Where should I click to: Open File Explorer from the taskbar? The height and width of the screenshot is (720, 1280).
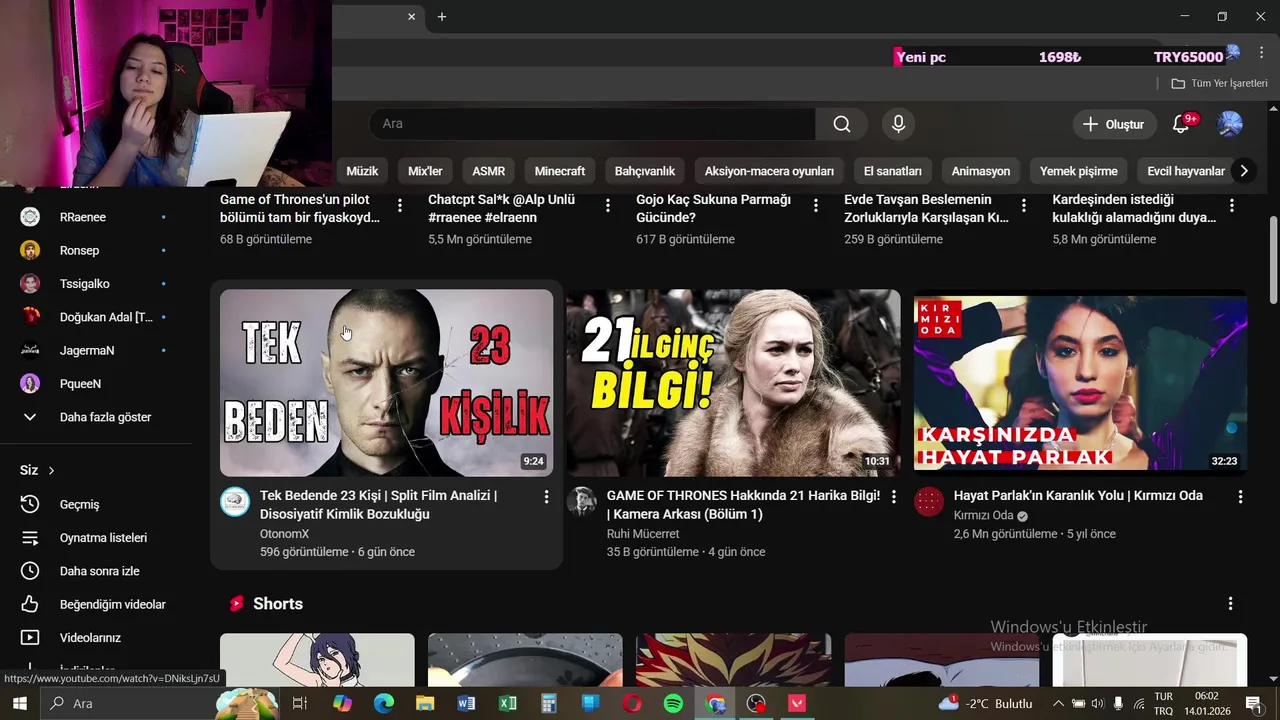pyautogui.click(x=425, y=704)
